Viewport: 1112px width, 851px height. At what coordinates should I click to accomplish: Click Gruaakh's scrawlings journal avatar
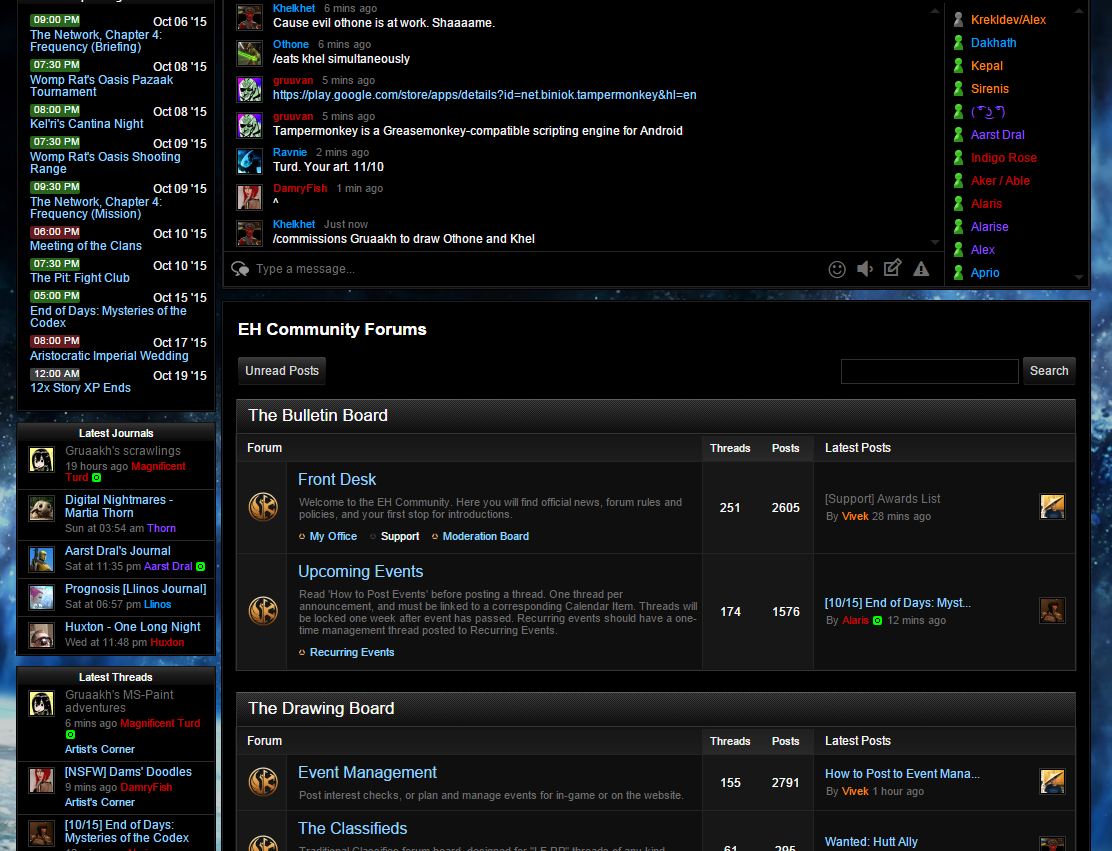[x=41, y=459]
